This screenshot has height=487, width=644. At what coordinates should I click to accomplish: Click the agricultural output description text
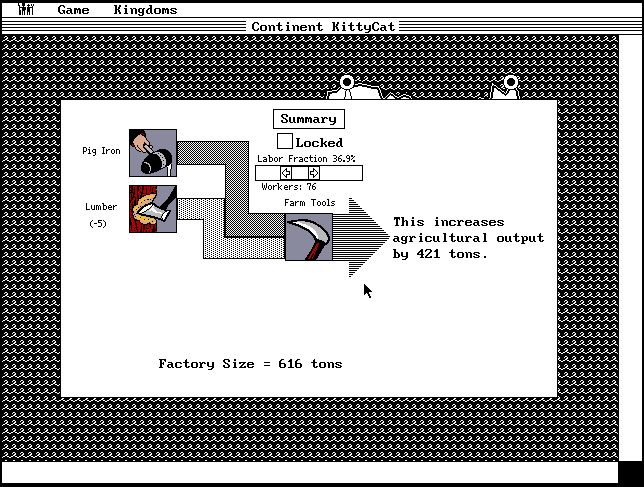pos(468,238)
